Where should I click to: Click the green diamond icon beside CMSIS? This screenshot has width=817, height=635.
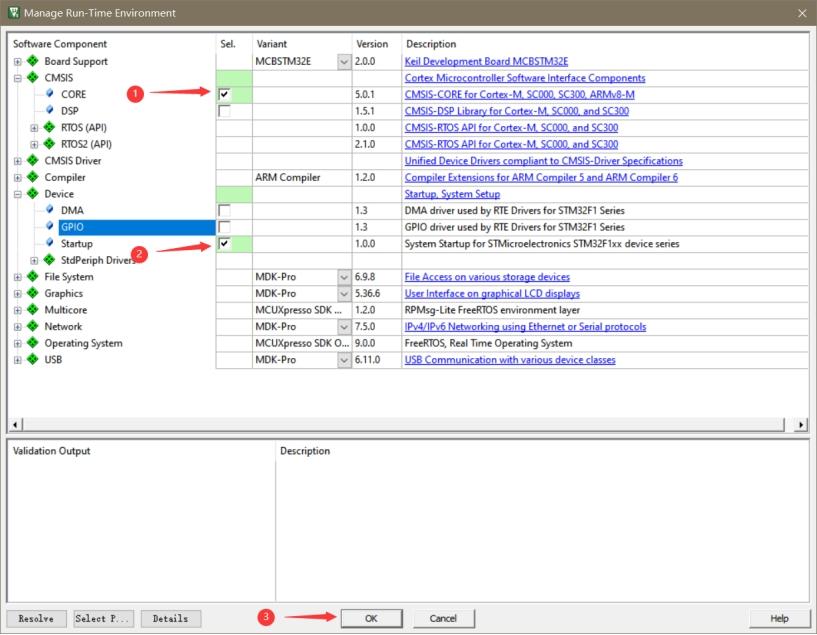pos(33,78)
